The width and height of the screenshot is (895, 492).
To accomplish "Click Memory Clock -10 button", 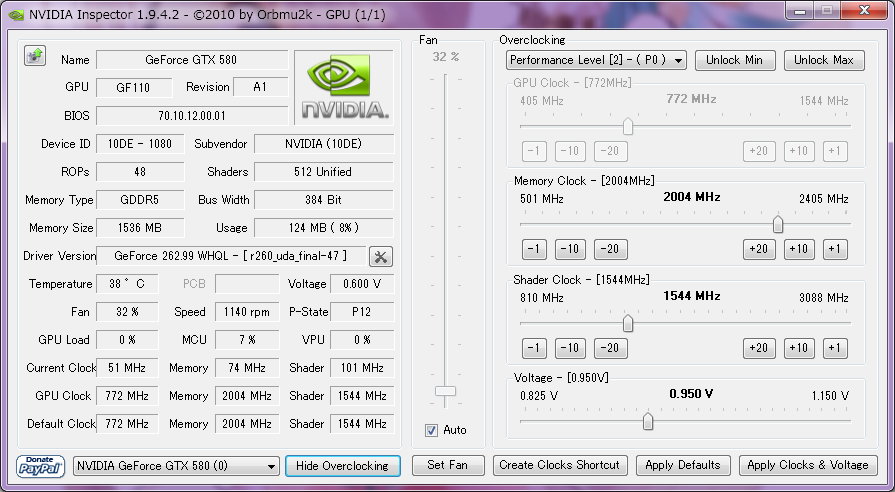I will coord(570,249).
